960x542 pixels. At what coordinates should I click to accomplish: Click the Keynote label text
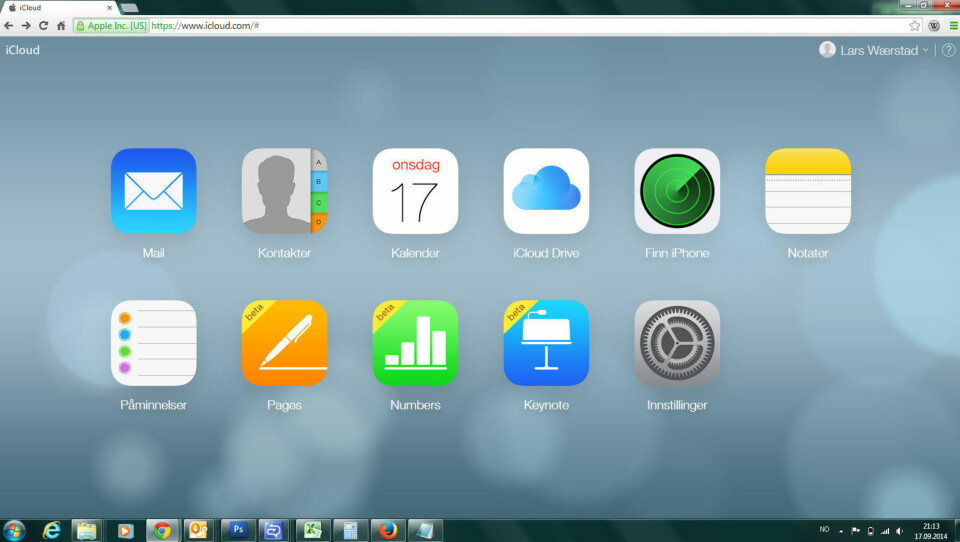click(546, 405)
